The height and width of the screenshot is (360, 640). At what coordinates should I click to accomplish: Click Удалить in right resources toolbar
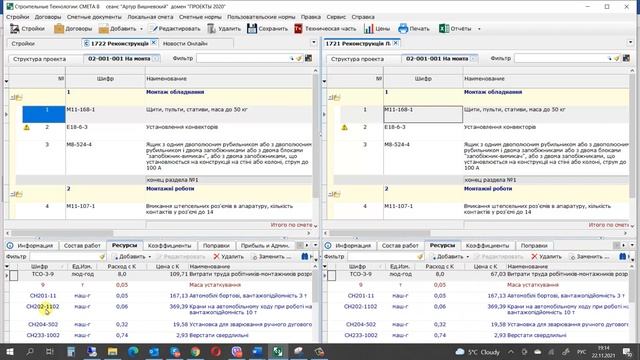tap(547, 257)
